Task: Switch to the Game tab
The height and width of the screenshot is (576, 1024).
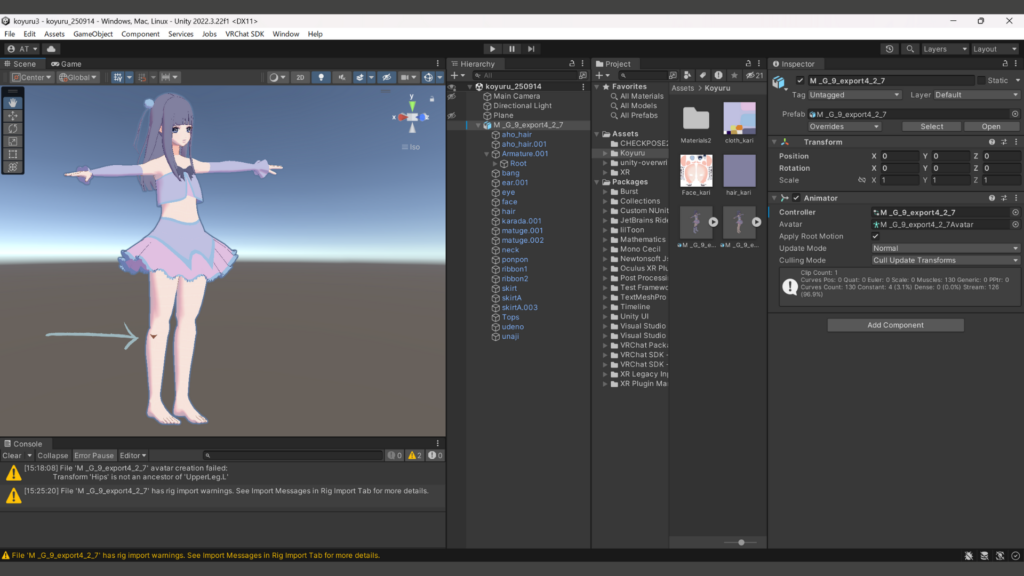Action: click(66, 64)
